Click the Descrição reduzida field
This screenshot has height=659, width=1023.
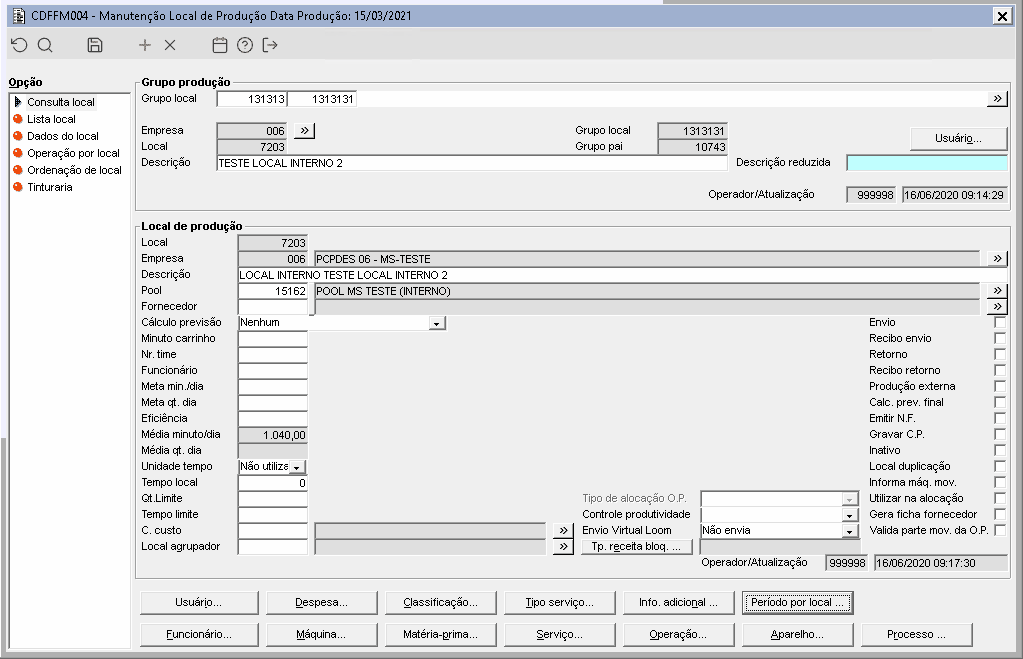(x=926, y=162)
